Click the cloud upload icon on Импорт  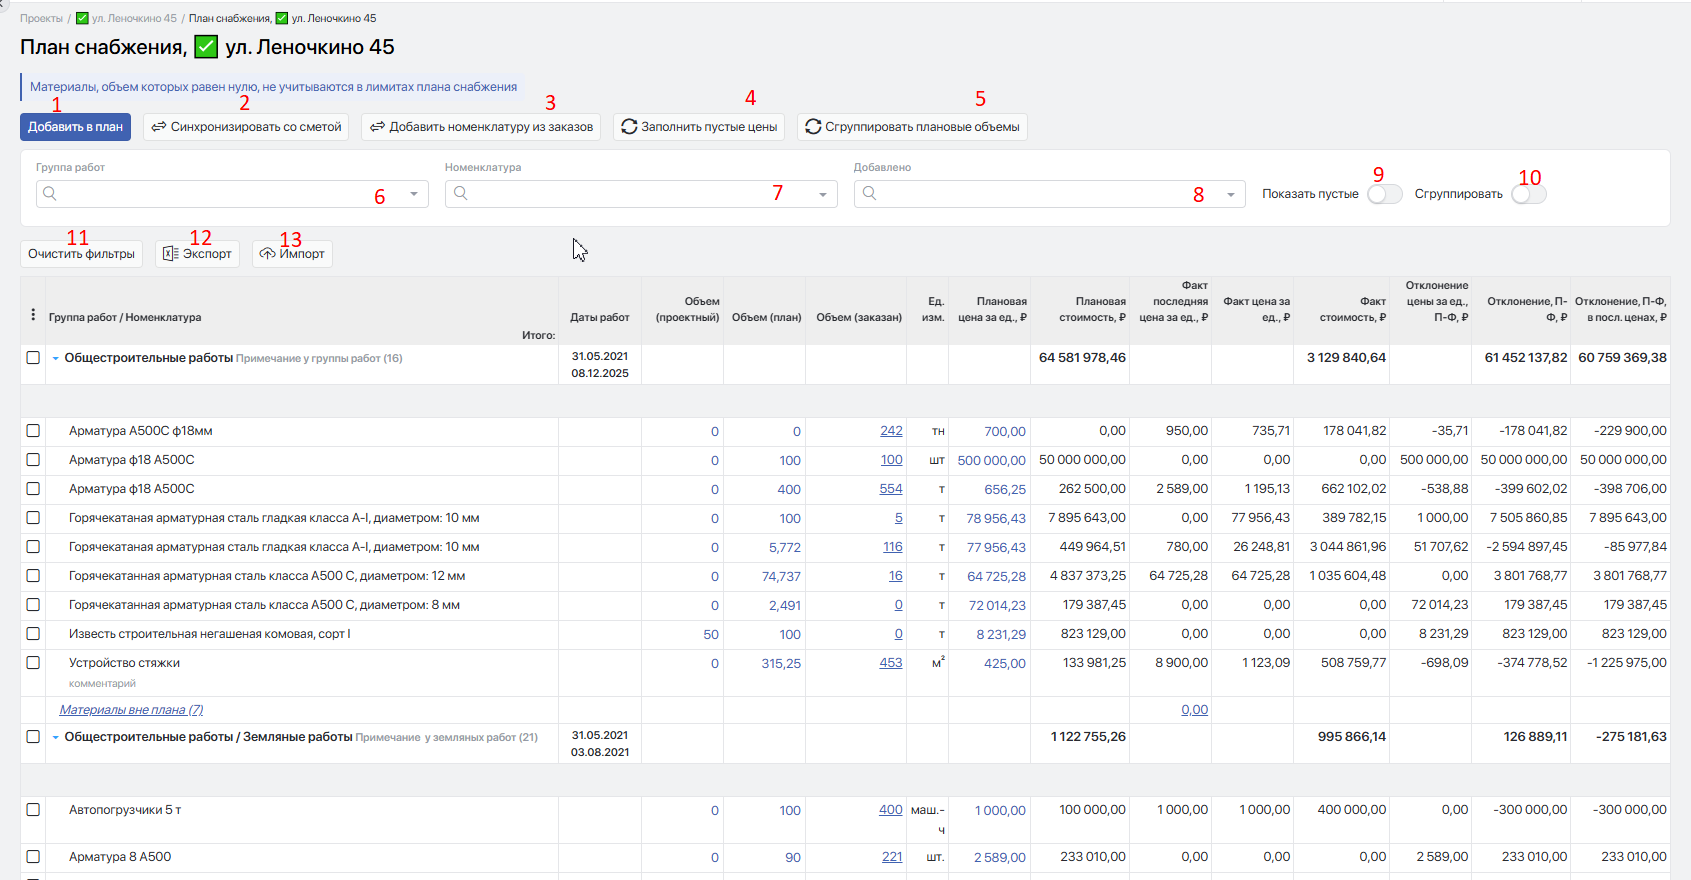267,254
